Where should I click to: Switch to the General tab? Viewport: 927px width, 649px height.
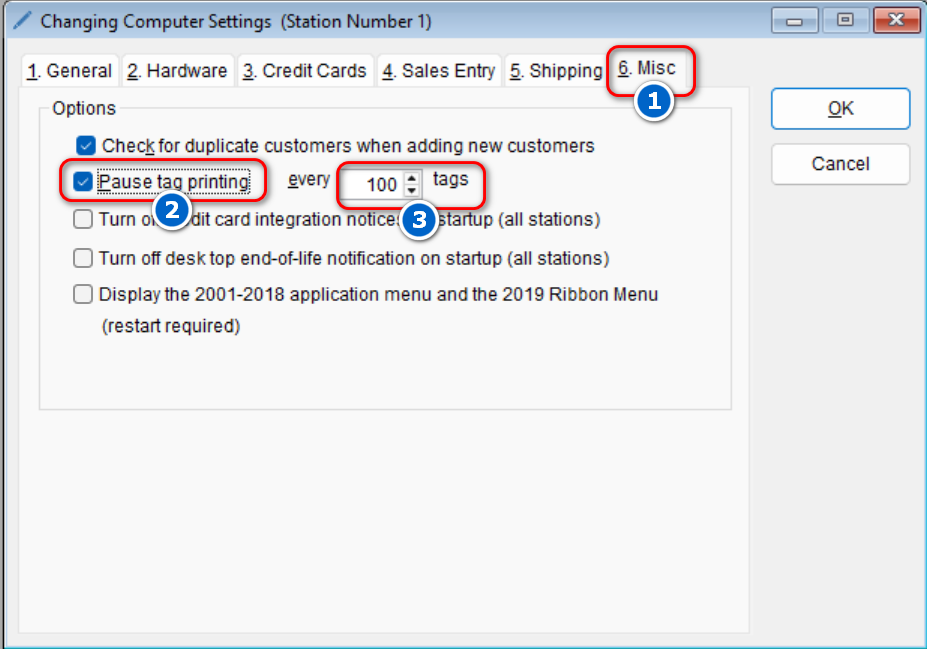[x=69, y=71]
